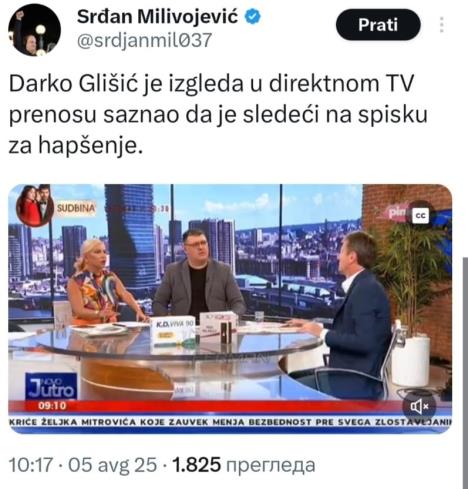Click the scrolling news ticker text

(230, 422)
